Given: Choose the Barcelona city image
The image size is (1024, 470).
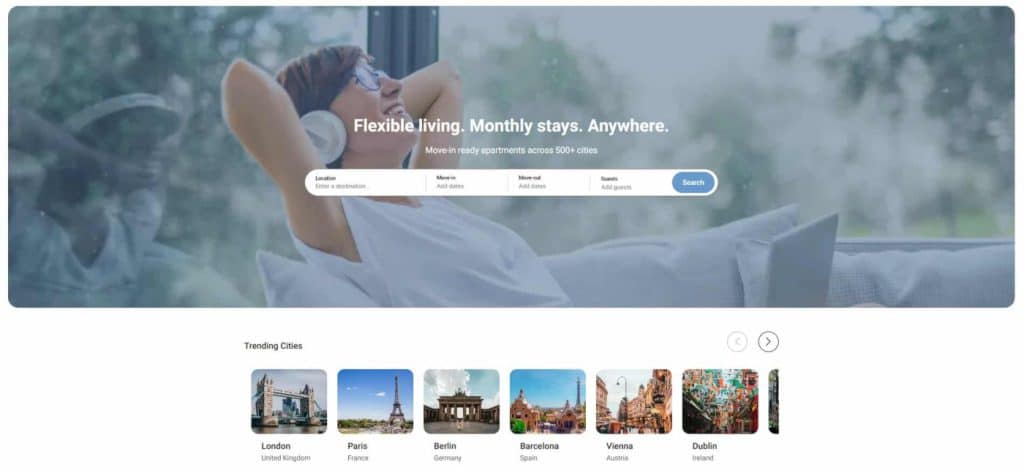Looking at the screenshot, I should point(548,401).
